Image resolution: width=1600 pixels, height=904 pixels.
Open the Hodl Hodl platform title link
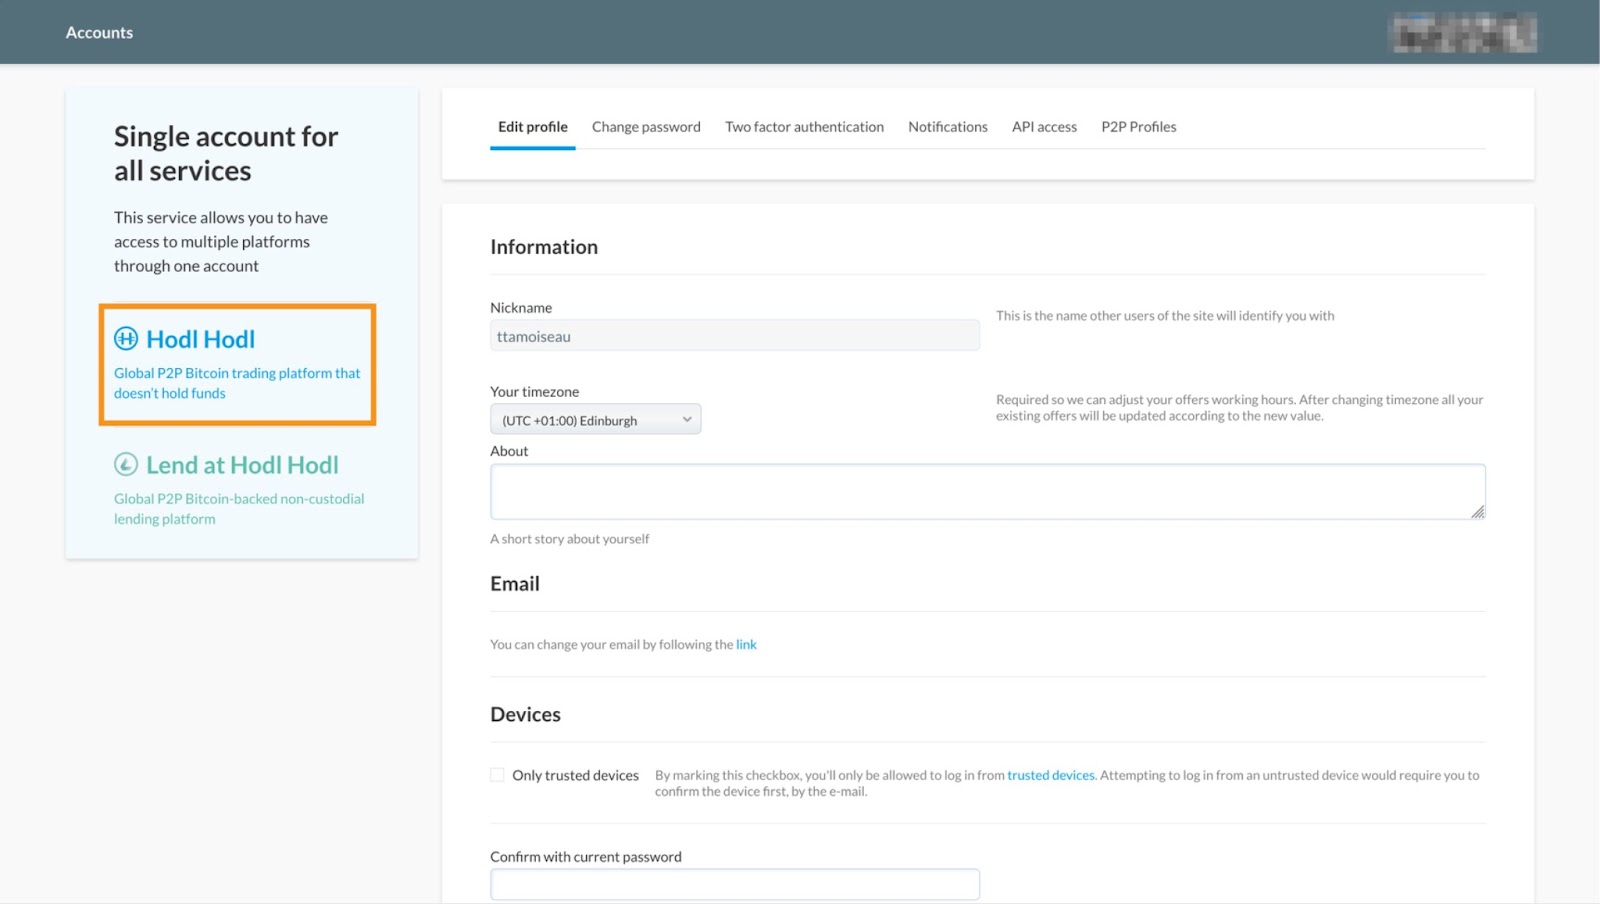[x=201, y=339]
